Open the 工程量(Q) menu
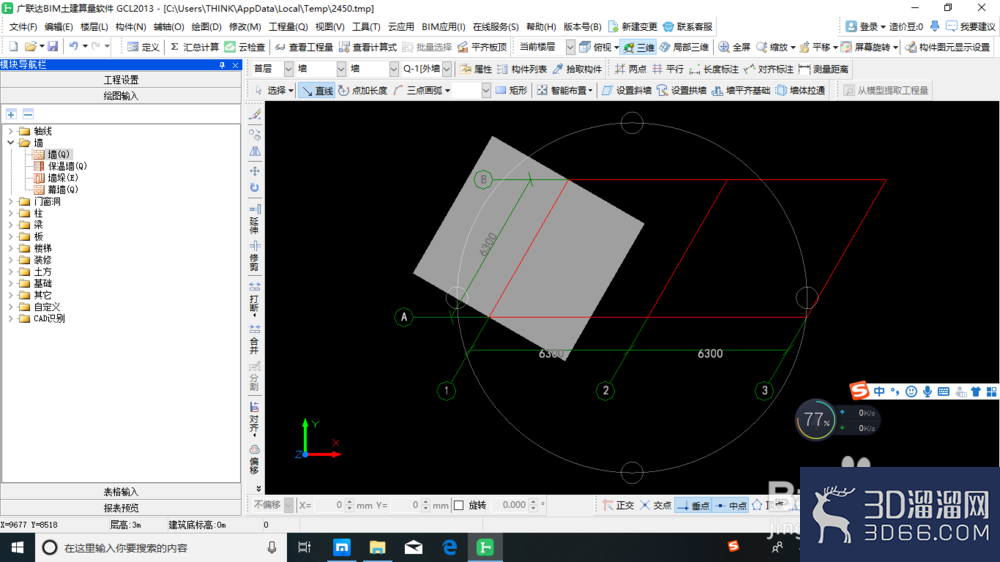Image resolution: width=1000 pixels, height=562 pixels. coord(288,27)
